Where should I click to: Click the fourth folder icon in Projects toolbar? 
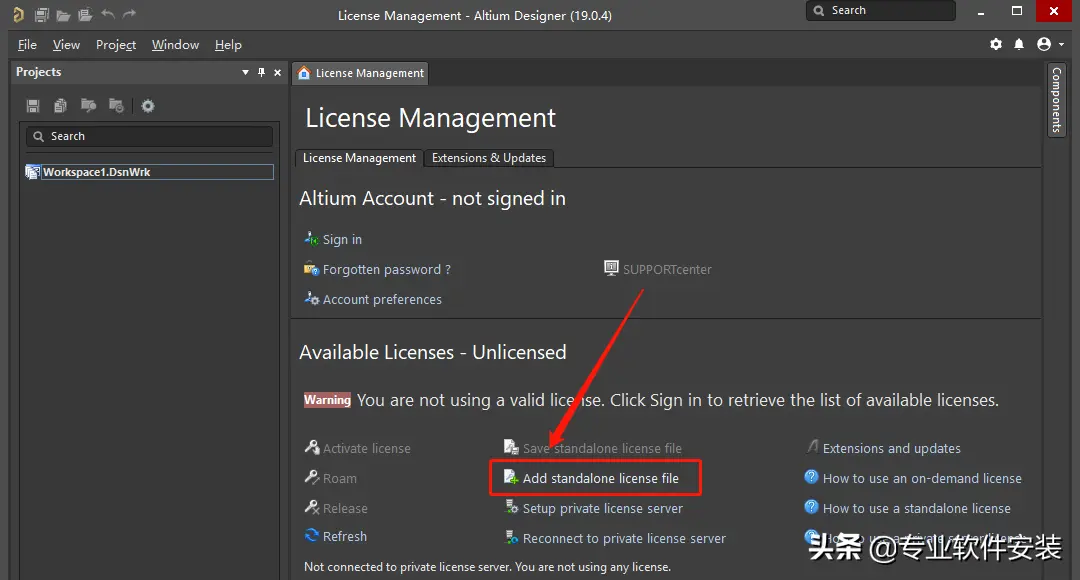point(116,105)
